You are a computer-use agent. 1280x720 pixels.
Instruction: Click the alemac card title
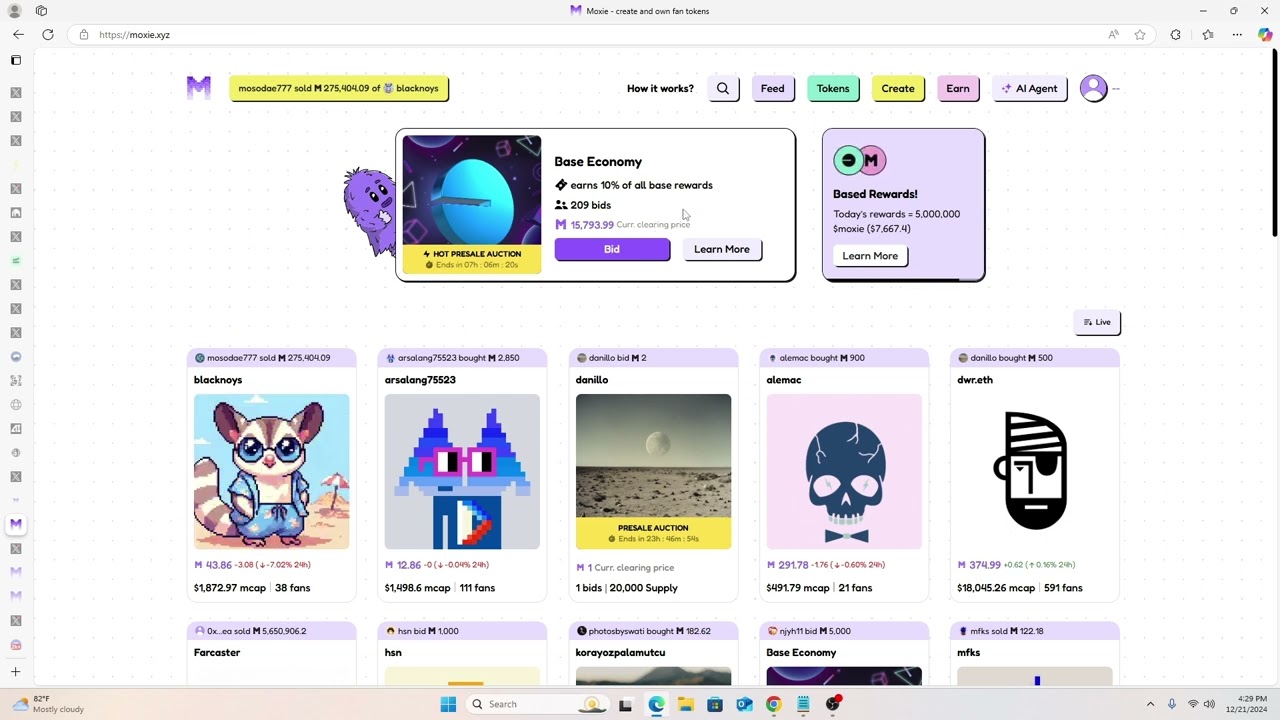(784, 380)
